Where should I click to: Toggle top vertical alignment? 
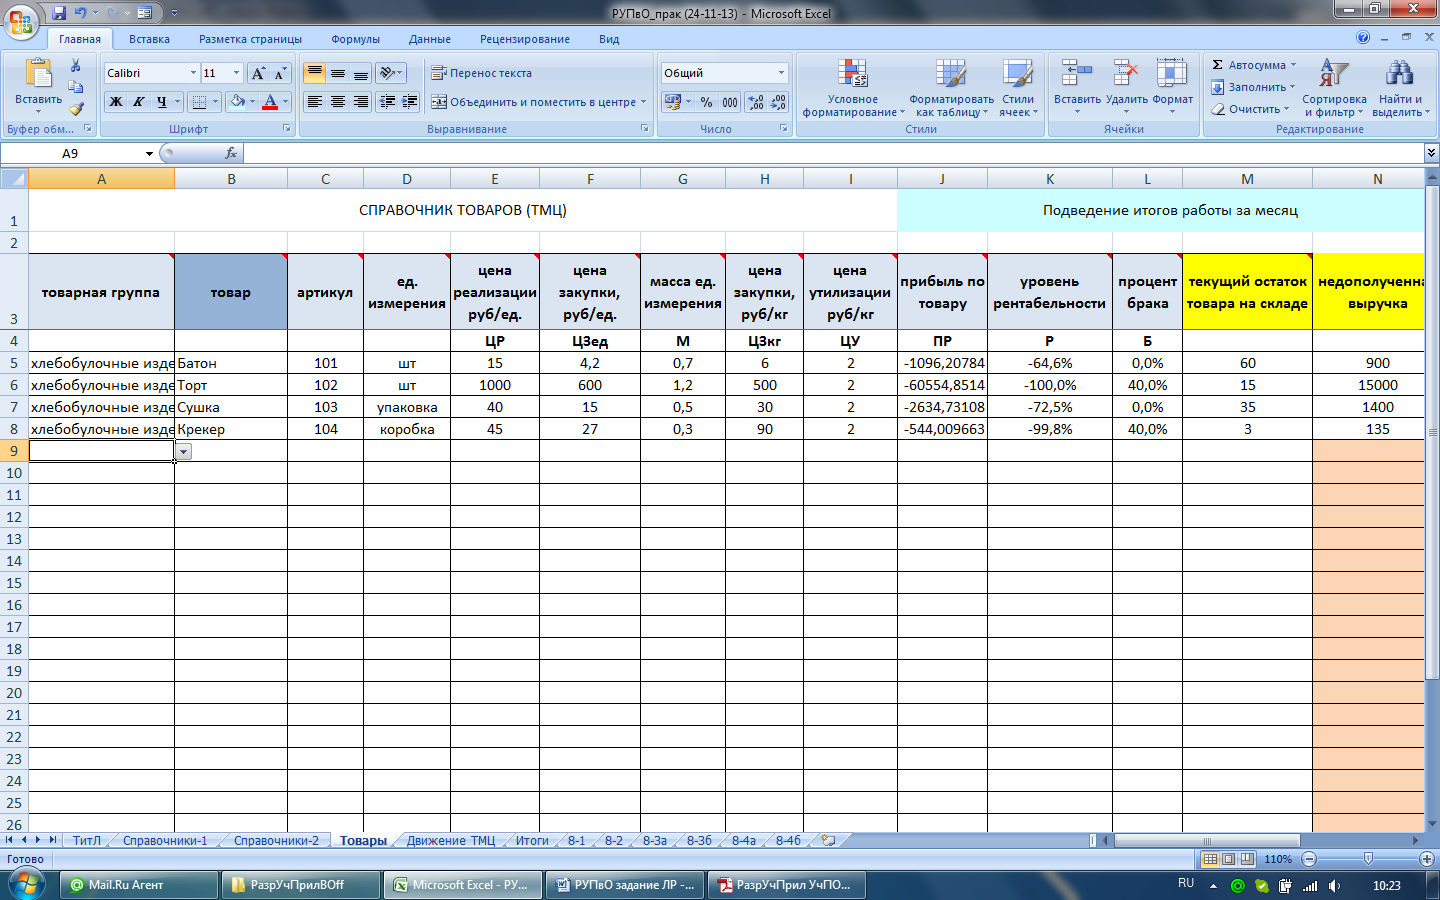[314, 73]
